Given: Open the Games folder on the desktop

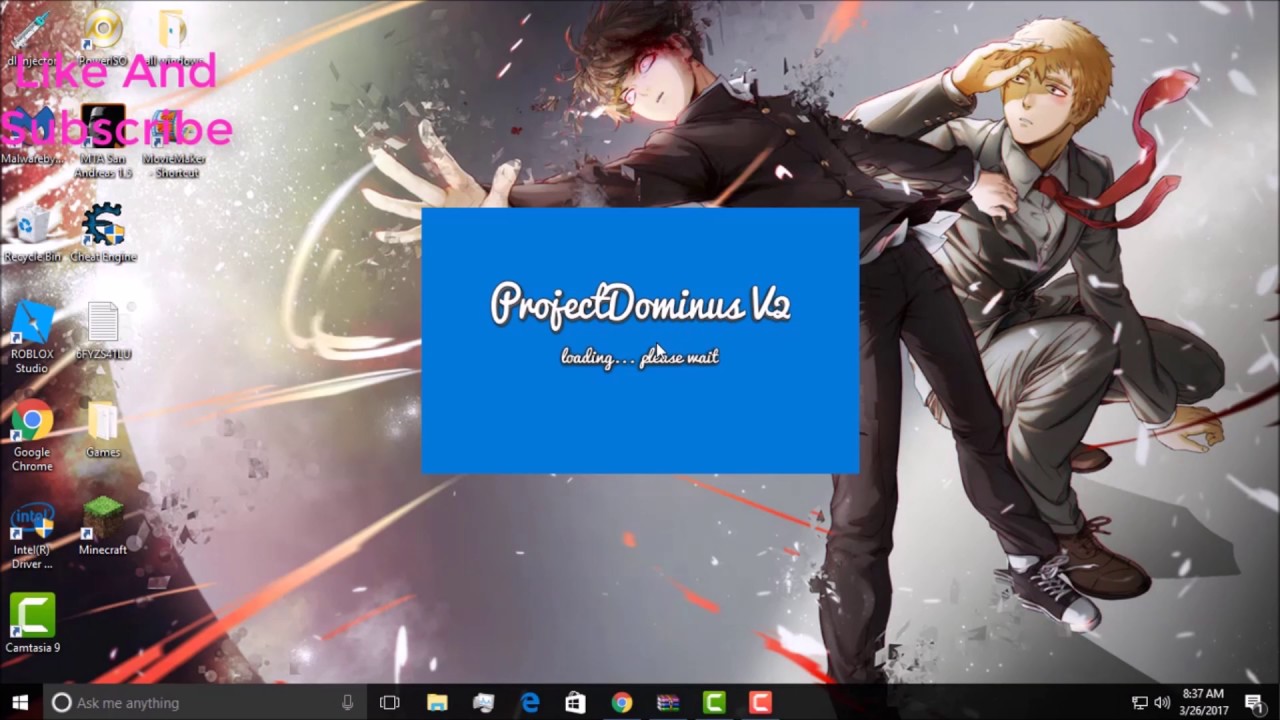Looking at the screenshot, I should coord(103,429).
